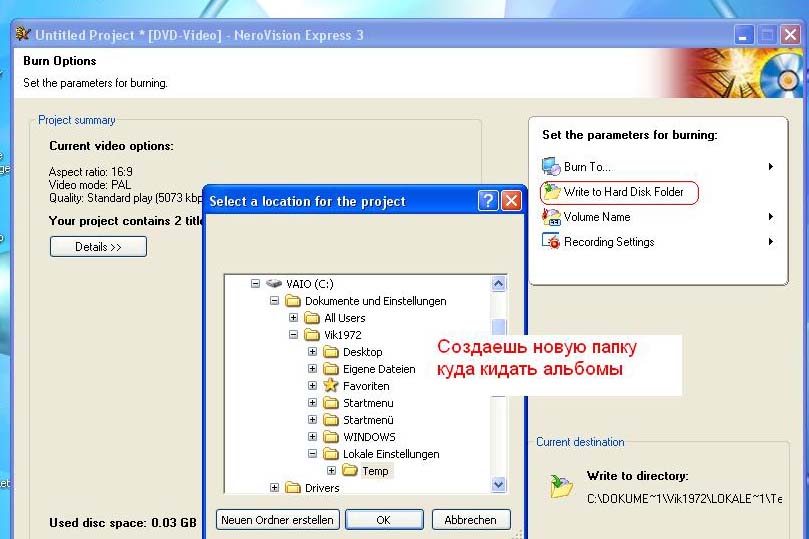
Task: Click the WINDOWS folder icon
Action: (x=331, y=437)
